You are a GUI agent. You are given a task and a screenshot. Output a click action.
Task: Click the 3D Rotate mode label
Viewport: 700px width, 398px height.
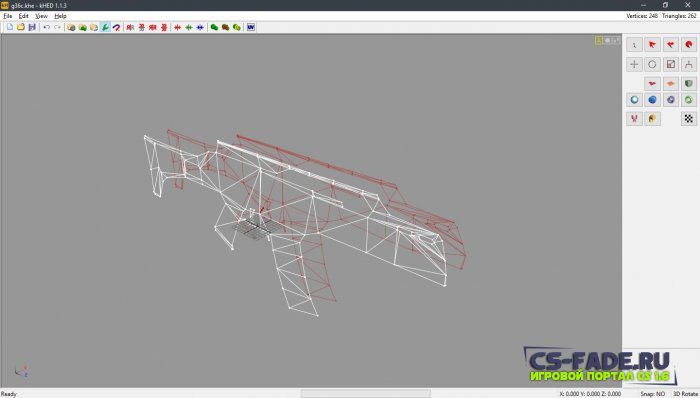click(685, 394)
